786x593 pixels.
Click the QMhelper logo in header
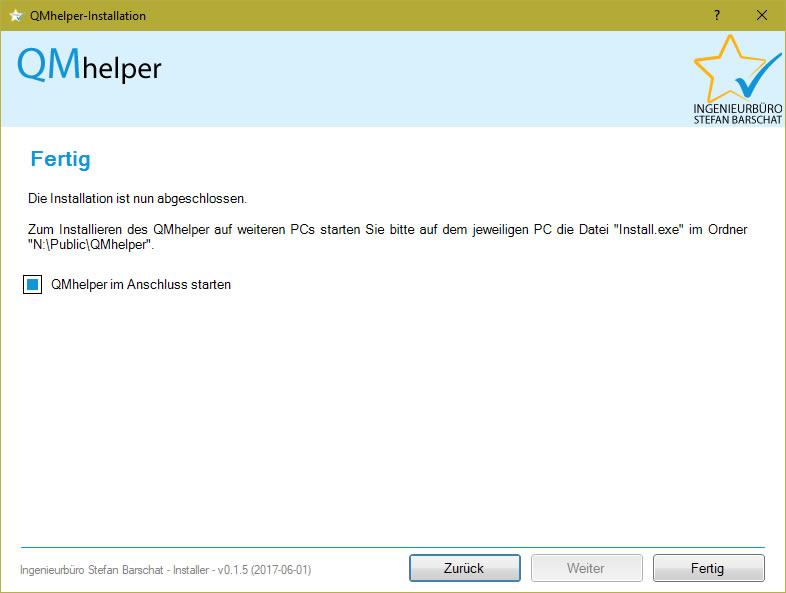[89, 65]
